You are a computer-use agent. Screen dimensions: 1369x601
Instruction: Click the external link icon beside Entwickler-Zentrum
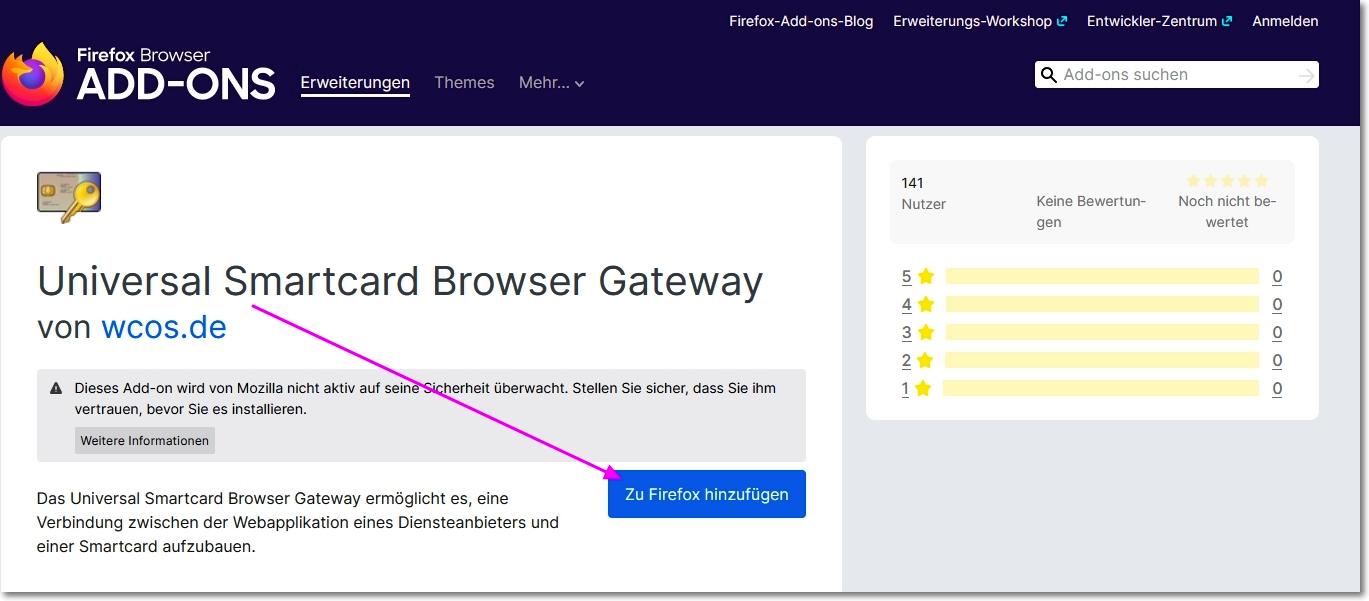point(1227,21)
